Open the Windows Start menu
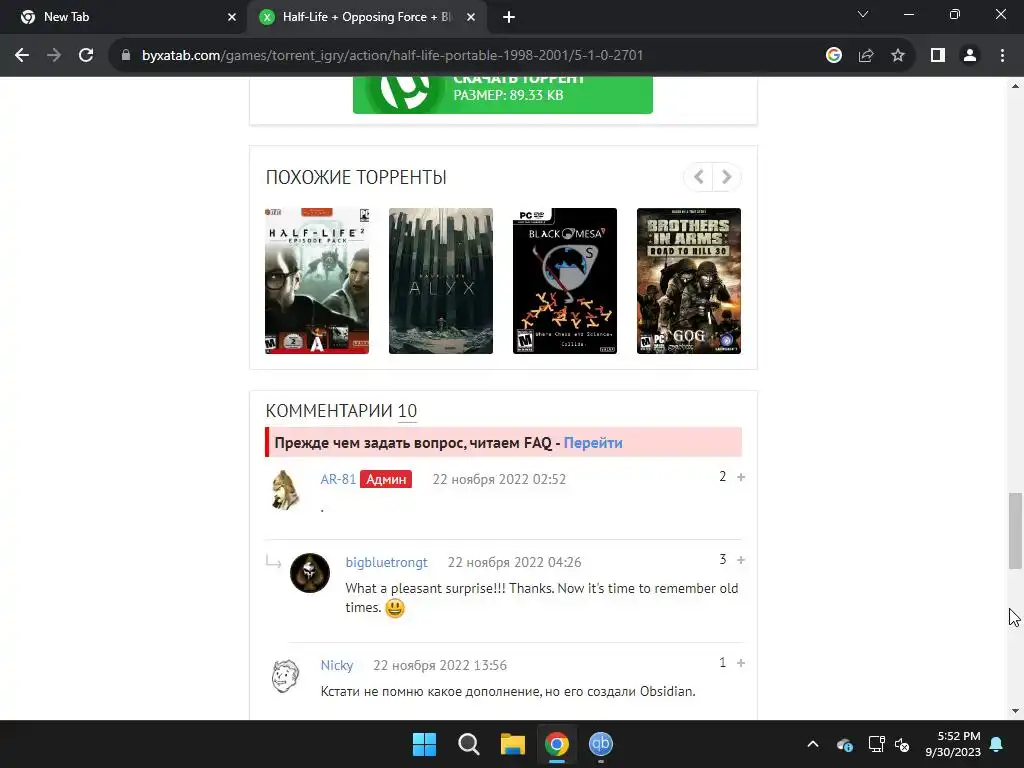Viewport: 1024px width, 768px height. pyautogui.click(x=424, y=744)
